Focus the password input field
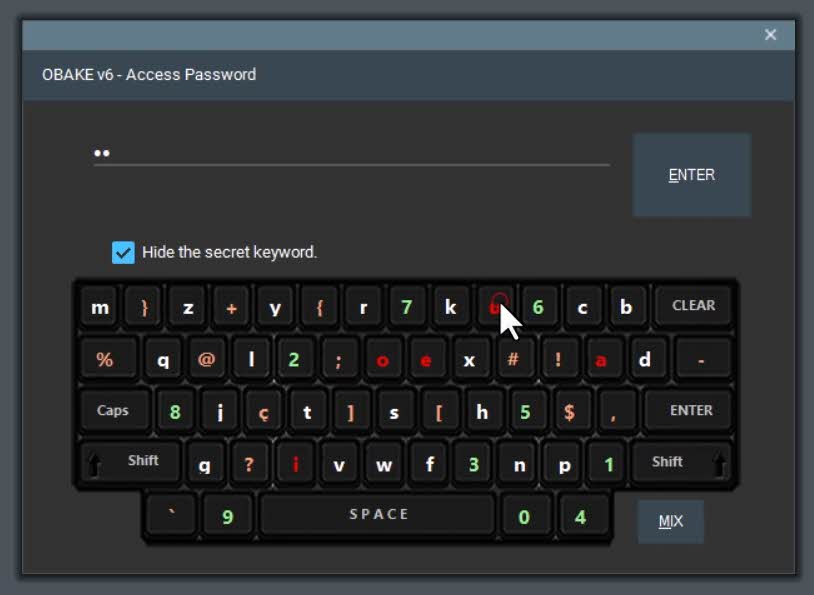The width and height of the screenshot is (814, 595). tap(351, 153)
